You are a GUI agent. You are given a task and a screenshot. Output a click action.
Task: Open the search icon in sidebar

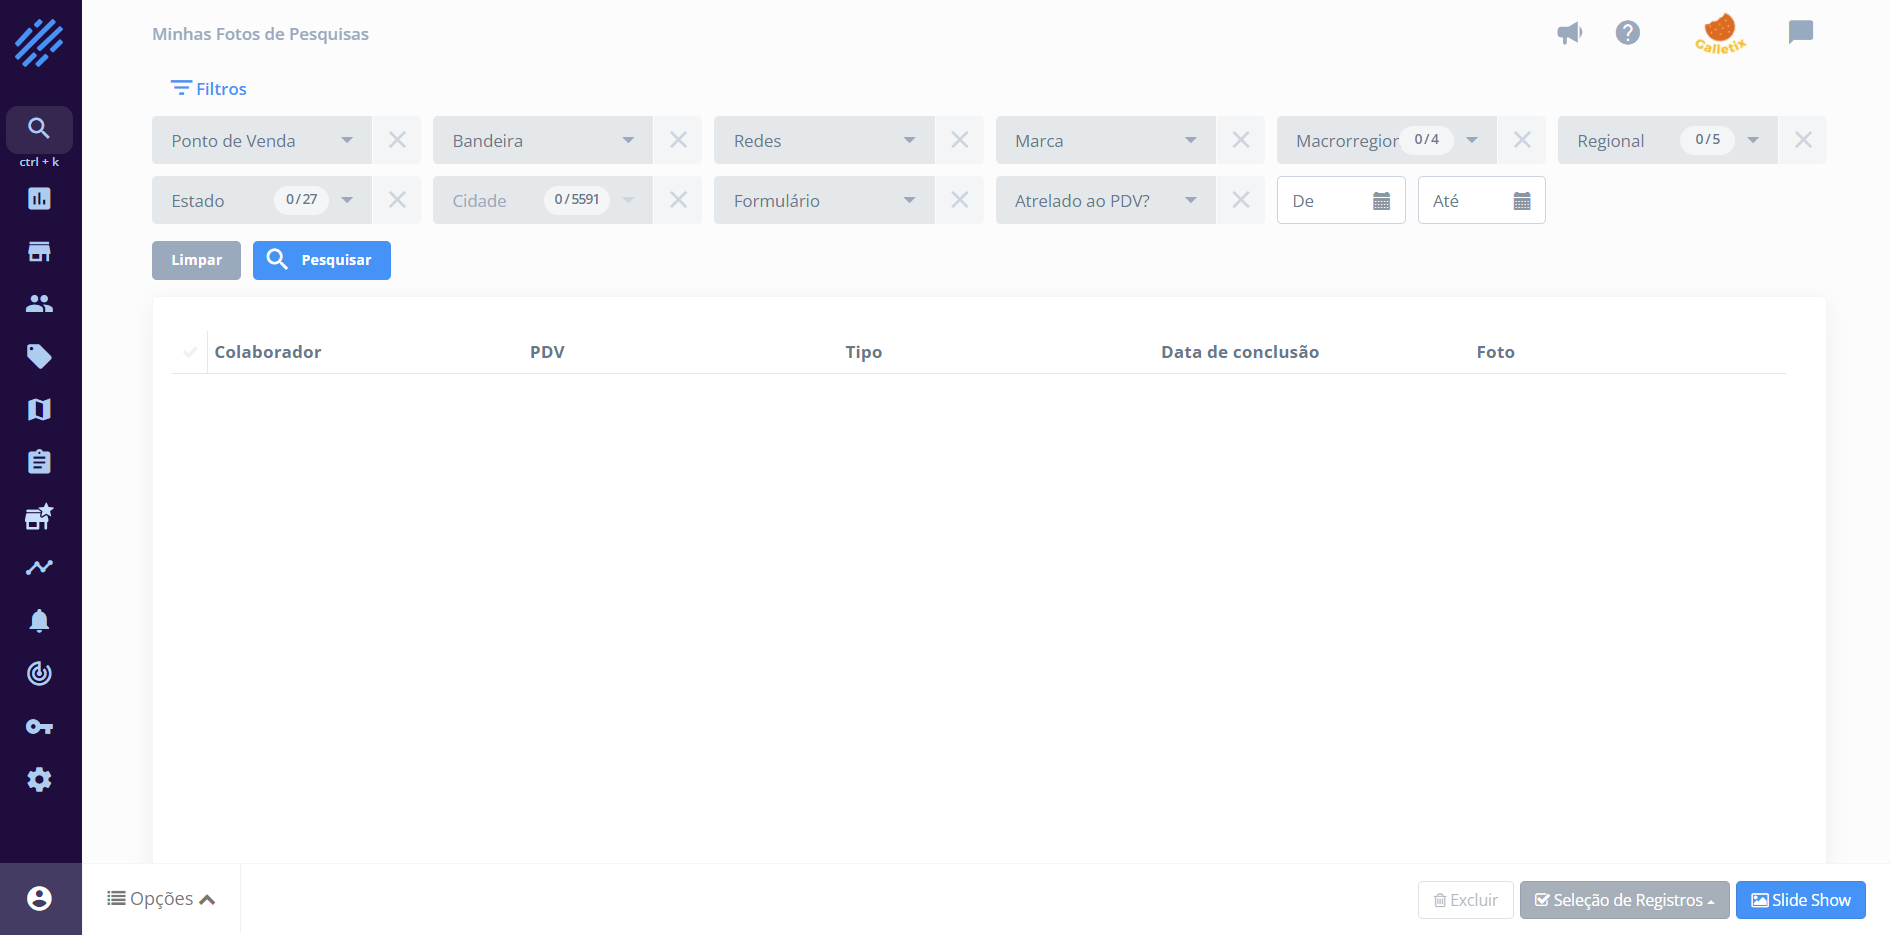pos(39,129)
